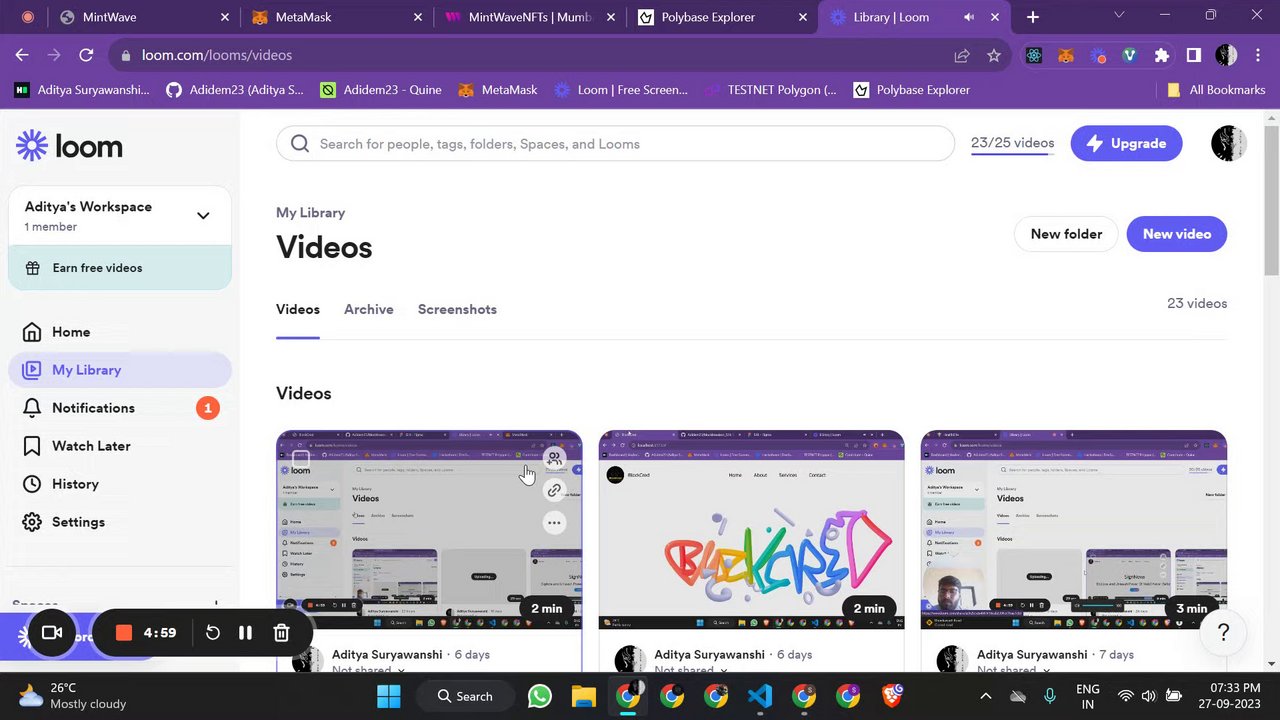Open the 3 min video thumbnail
Screen dimensions: 1280x720
coord(1074,529)
